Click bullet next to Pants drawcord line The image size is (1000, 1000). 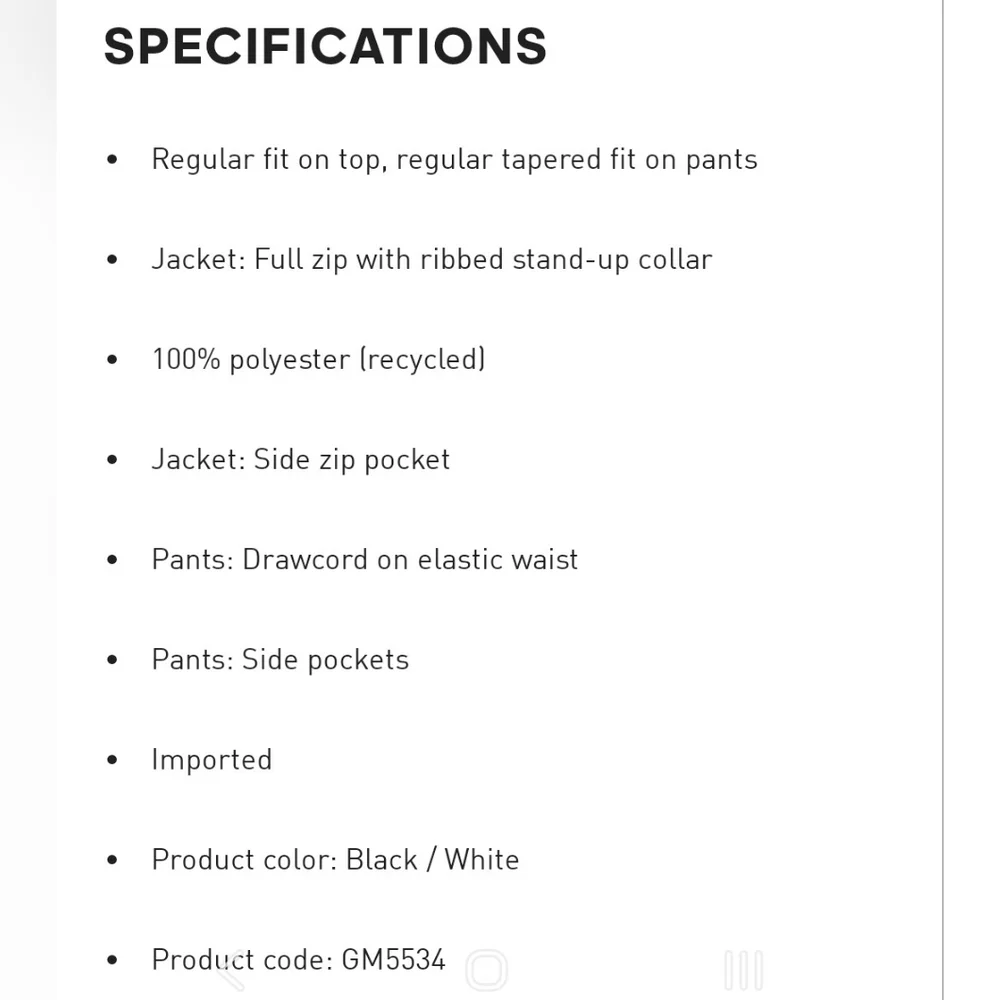click(x=112, y=560)
